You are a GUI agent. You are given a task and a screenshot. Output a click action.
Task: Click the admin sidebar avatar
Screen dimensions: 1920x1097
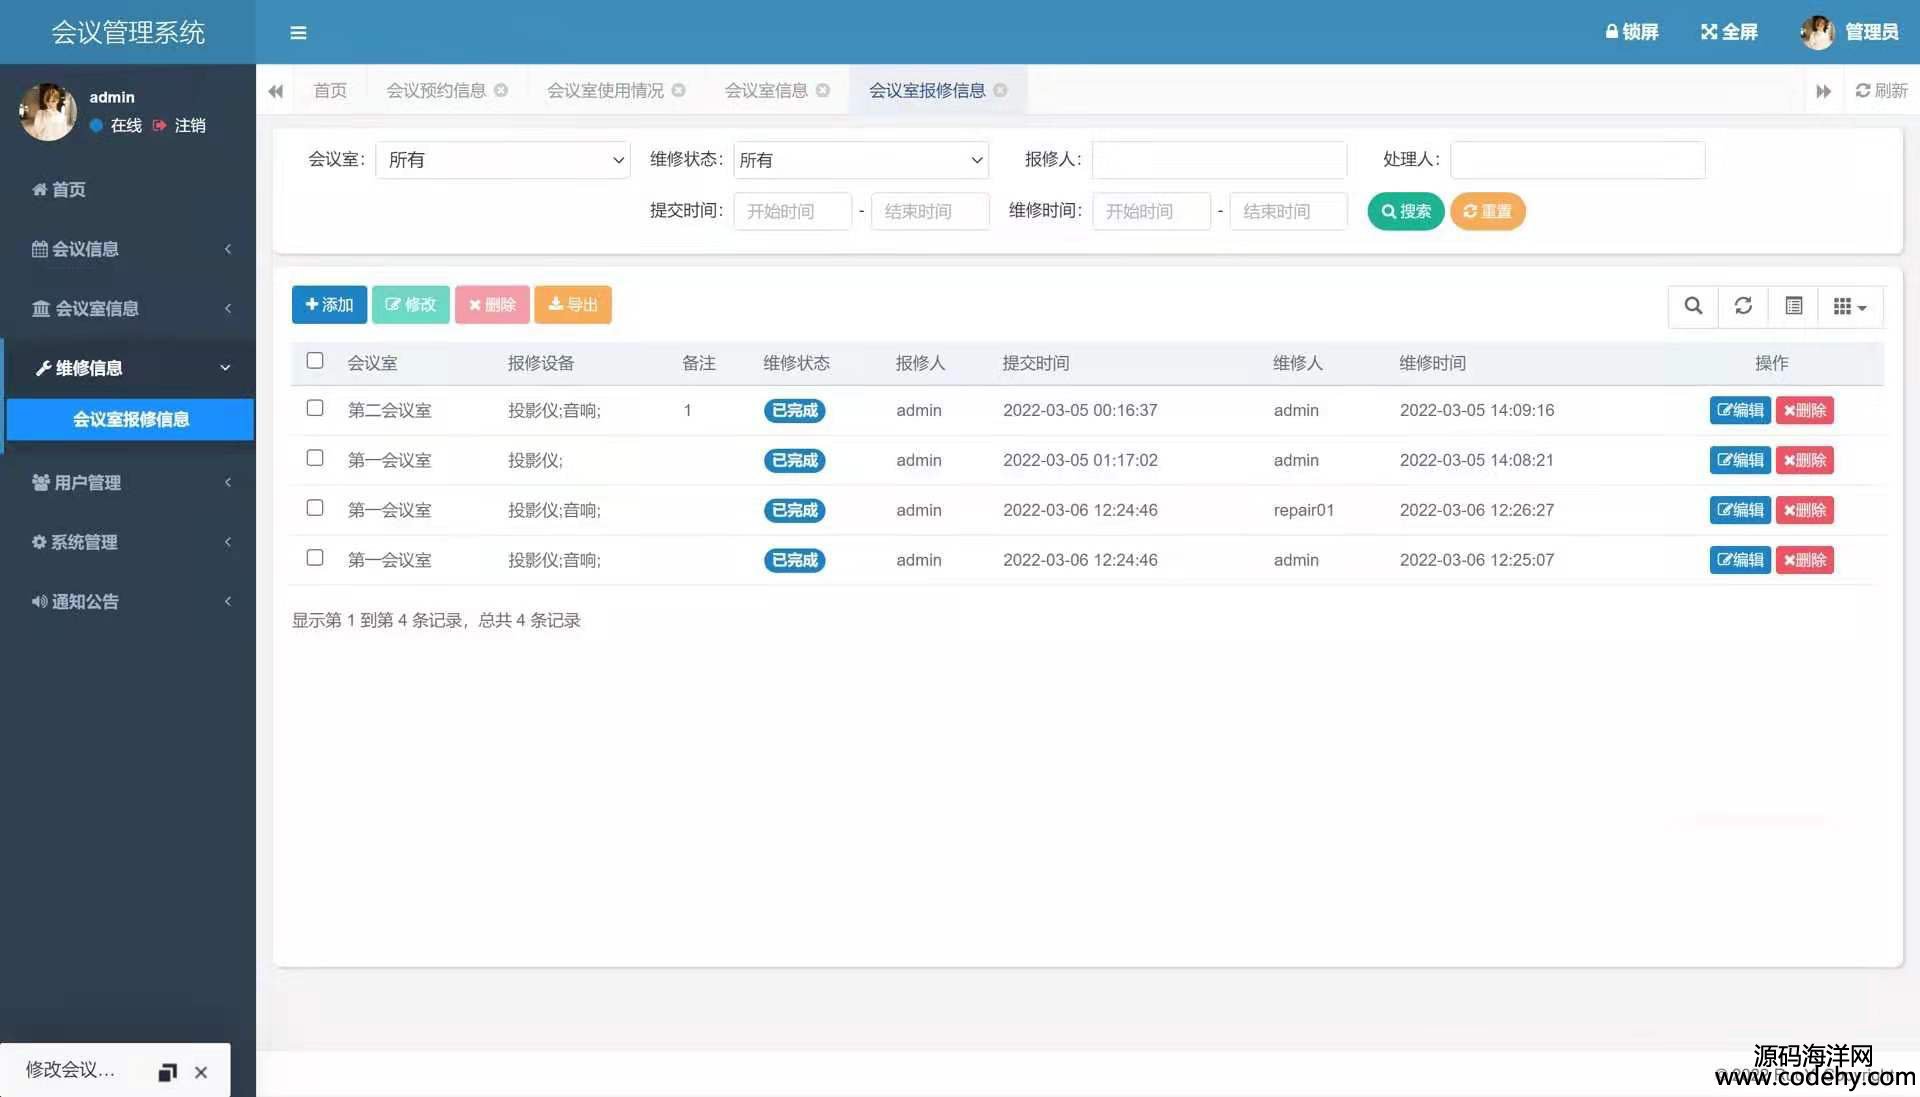tap(48, 111)
